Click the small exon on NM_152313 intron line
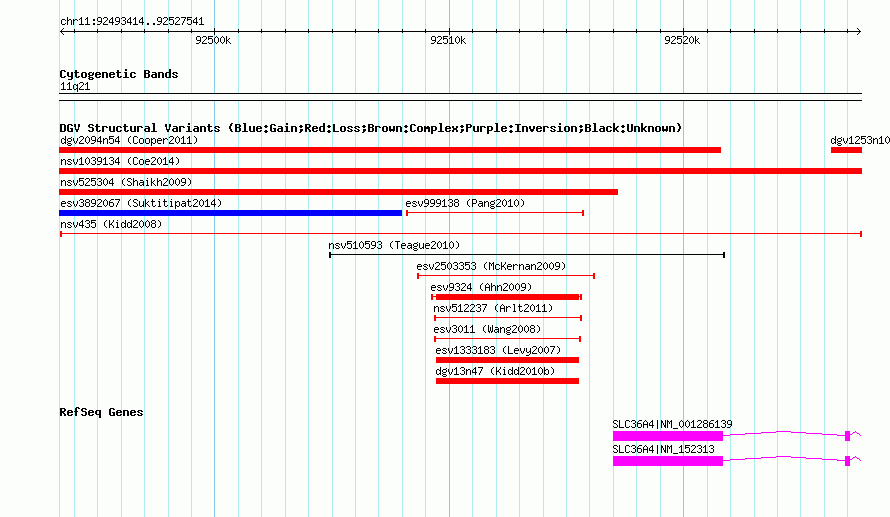The height and width of the screenshot is (517, 890). (x=847, y=461)
